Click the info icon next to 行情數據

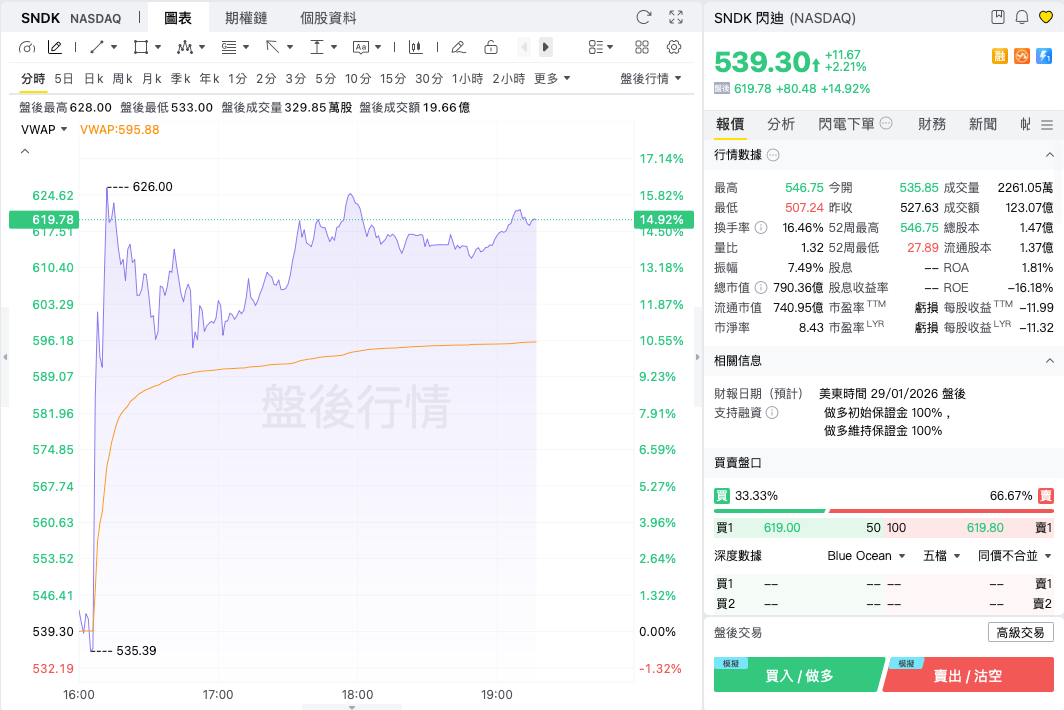(x=773, y=155)
